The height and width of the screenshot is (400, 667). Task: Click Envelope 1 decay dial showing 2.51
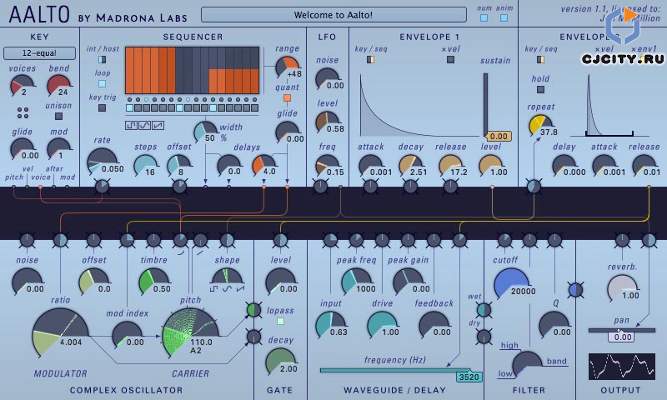tap(411, 166)
